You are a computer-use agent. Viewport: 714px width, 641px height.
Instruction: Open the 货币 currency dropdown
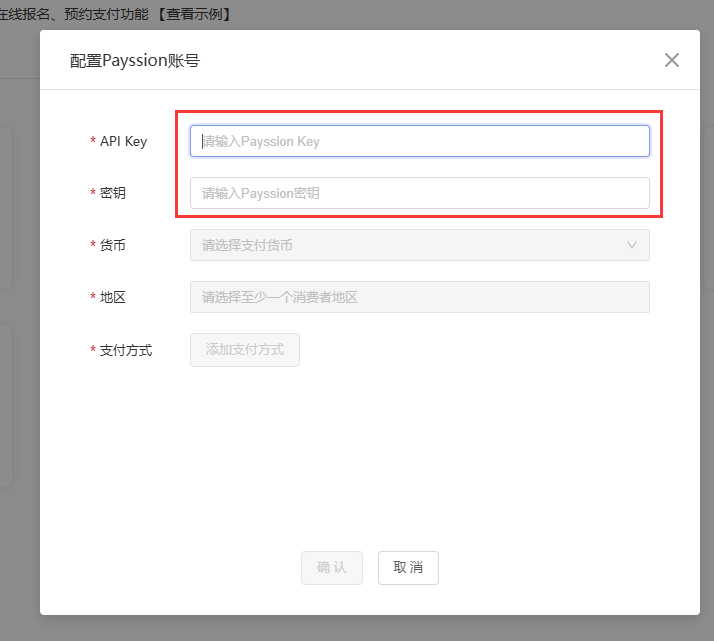[x=419, y=245]
